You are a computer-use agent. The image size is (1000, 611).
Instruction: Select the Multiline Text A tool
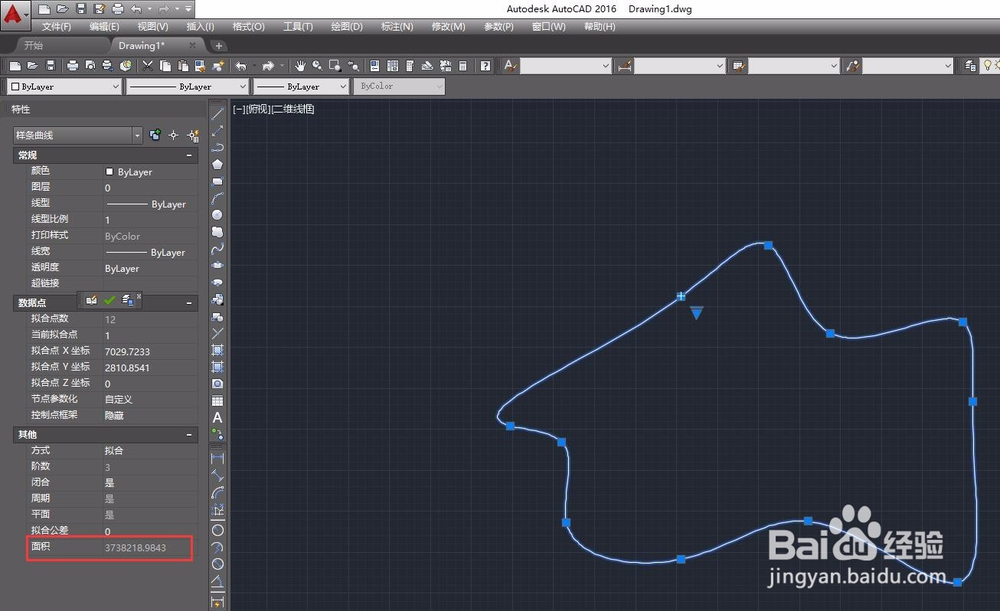pos(217,418)
